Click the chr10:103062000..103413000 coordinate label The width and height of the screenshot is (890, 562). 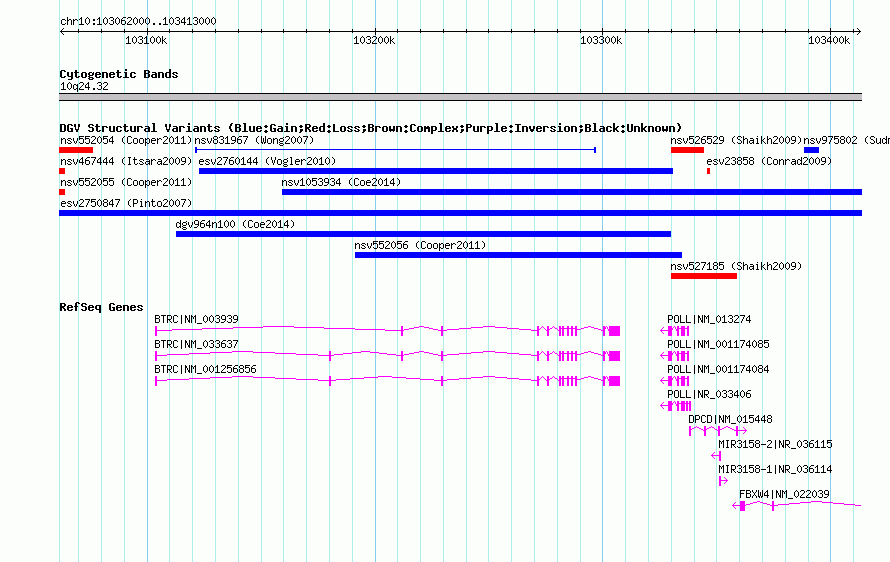click(x=138, y=21)
